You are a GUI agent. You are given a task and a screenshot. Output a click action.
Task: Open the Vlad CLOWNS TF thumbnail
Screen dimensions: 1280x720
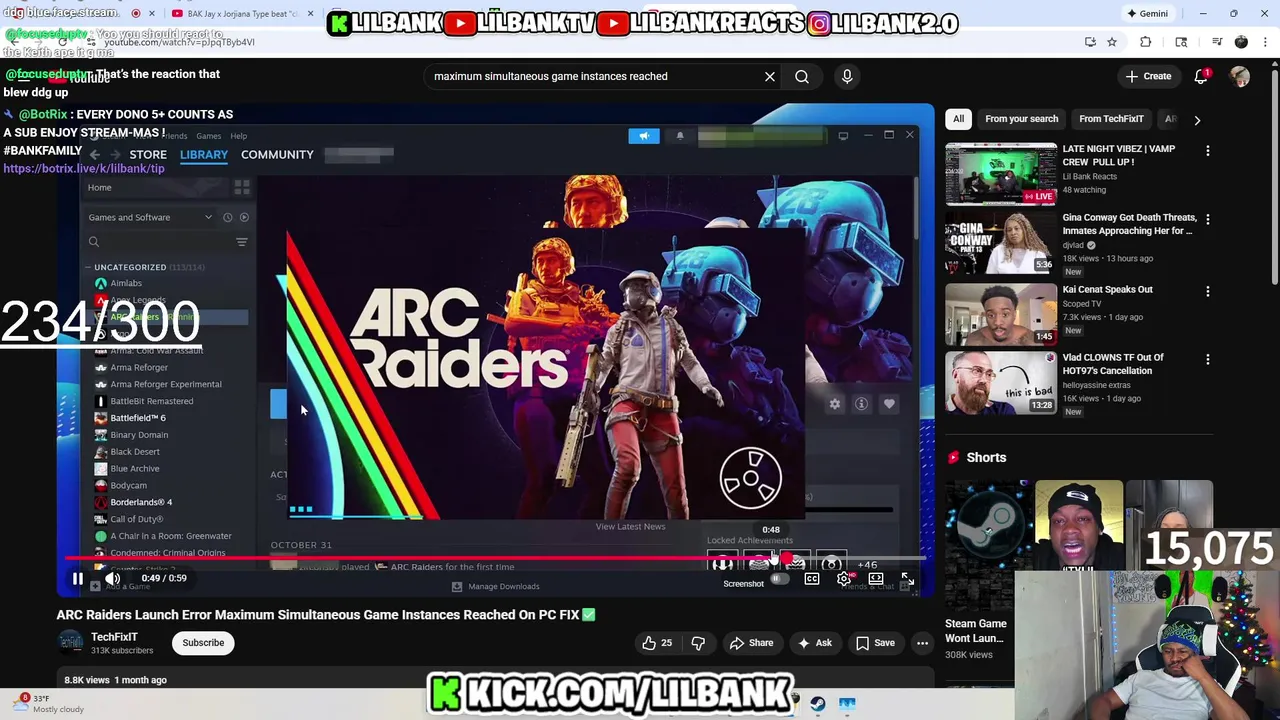pos(1001,381)
